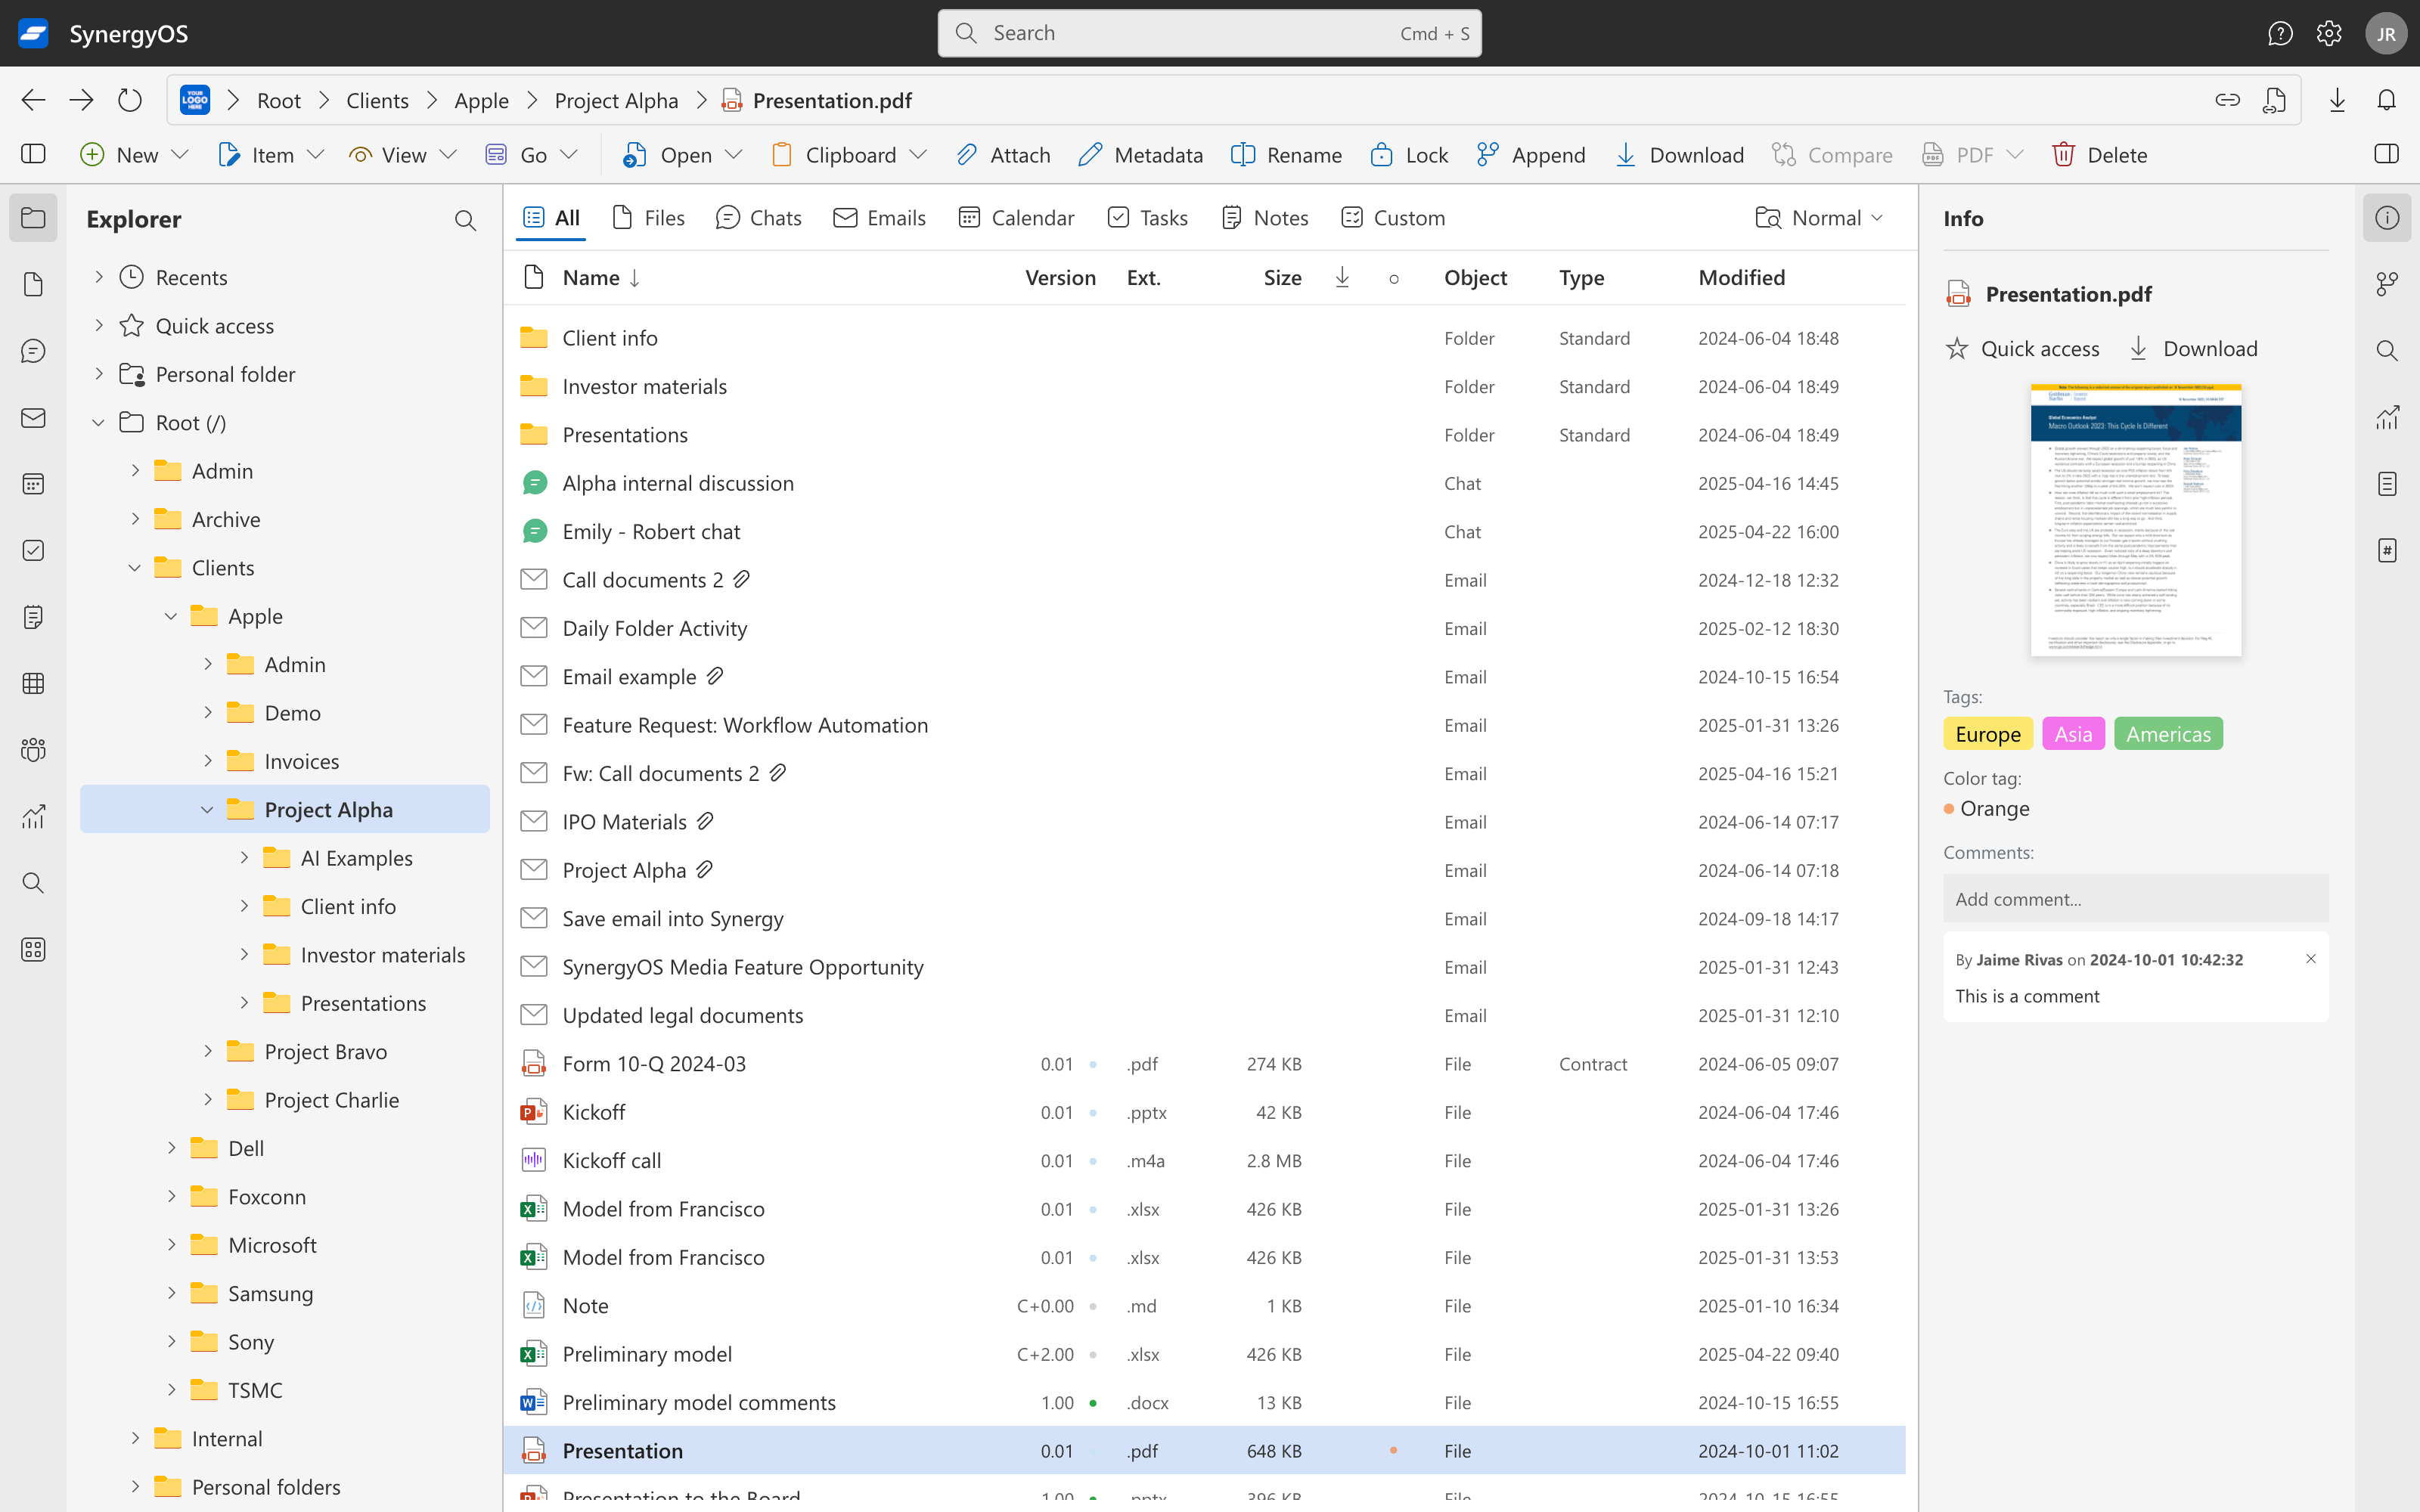The width and height of the screenshot is (2420, 1512).
Task: Switch to the Calendar tab
Action: coord(1016,218)
